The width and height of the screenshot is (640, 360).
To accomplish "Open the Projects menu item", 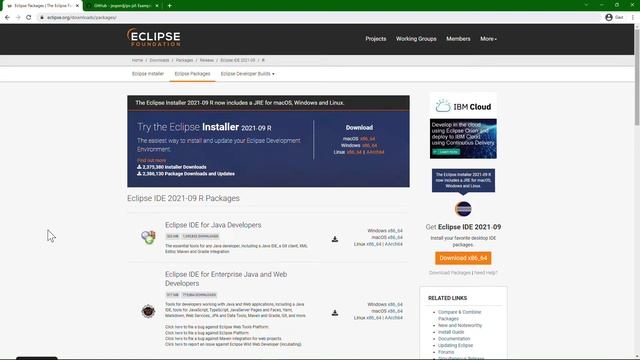I will 376,39.
